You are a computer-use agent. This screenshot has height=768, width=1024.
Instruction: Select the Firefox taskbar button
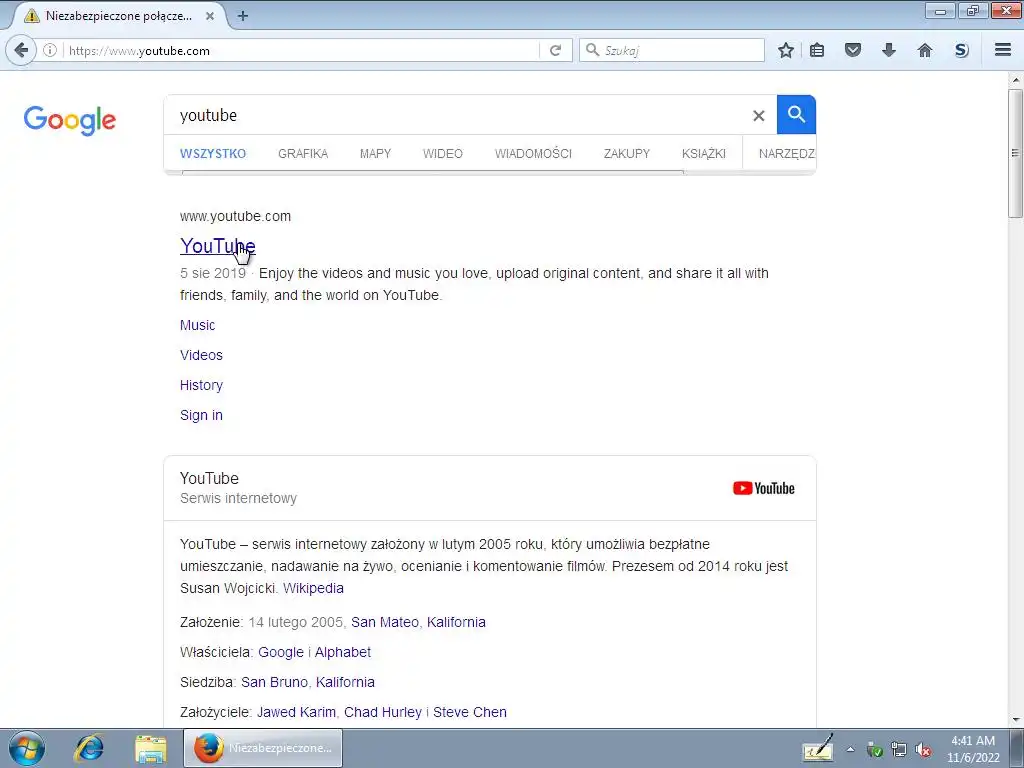click(263, 748)
